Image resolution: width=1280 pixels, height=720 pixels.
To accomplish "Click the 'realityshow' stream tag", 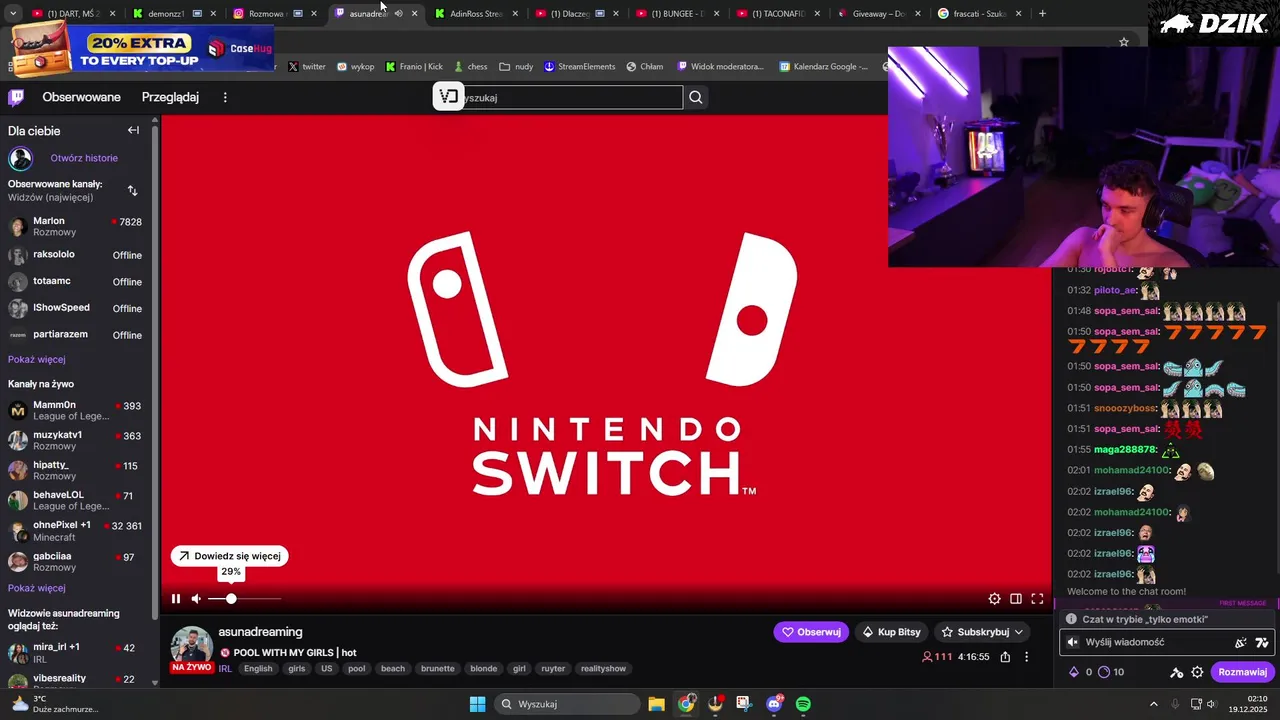I will (603, 669).
